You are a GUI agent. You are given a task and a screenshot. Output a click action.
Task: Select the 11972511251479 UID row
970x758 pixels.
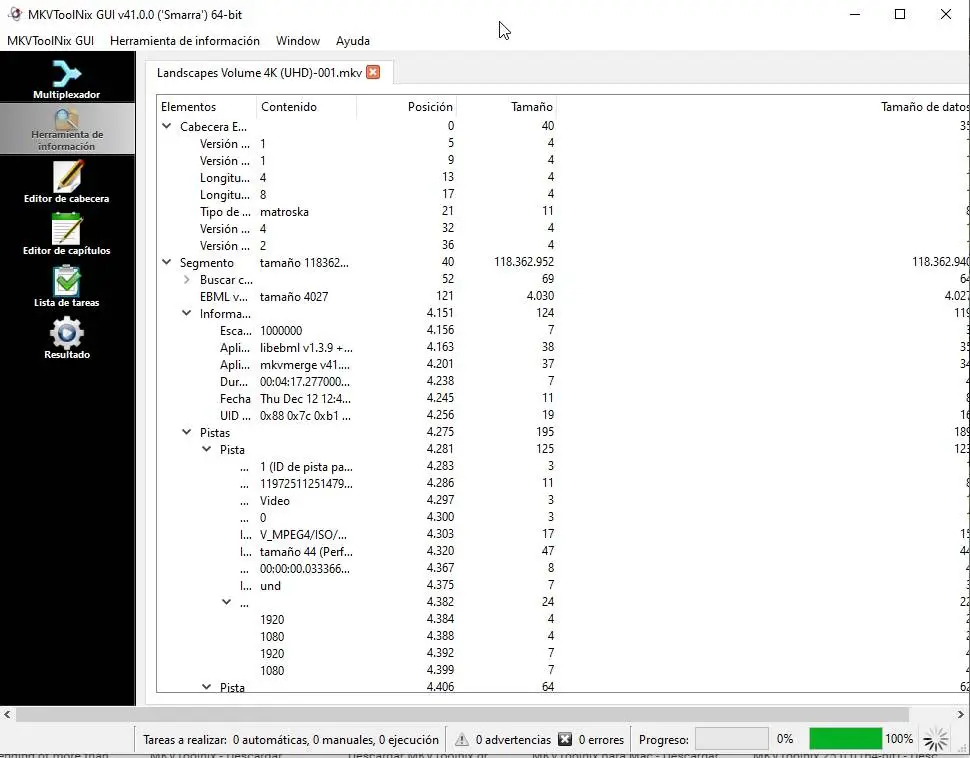tap(563, 483)
